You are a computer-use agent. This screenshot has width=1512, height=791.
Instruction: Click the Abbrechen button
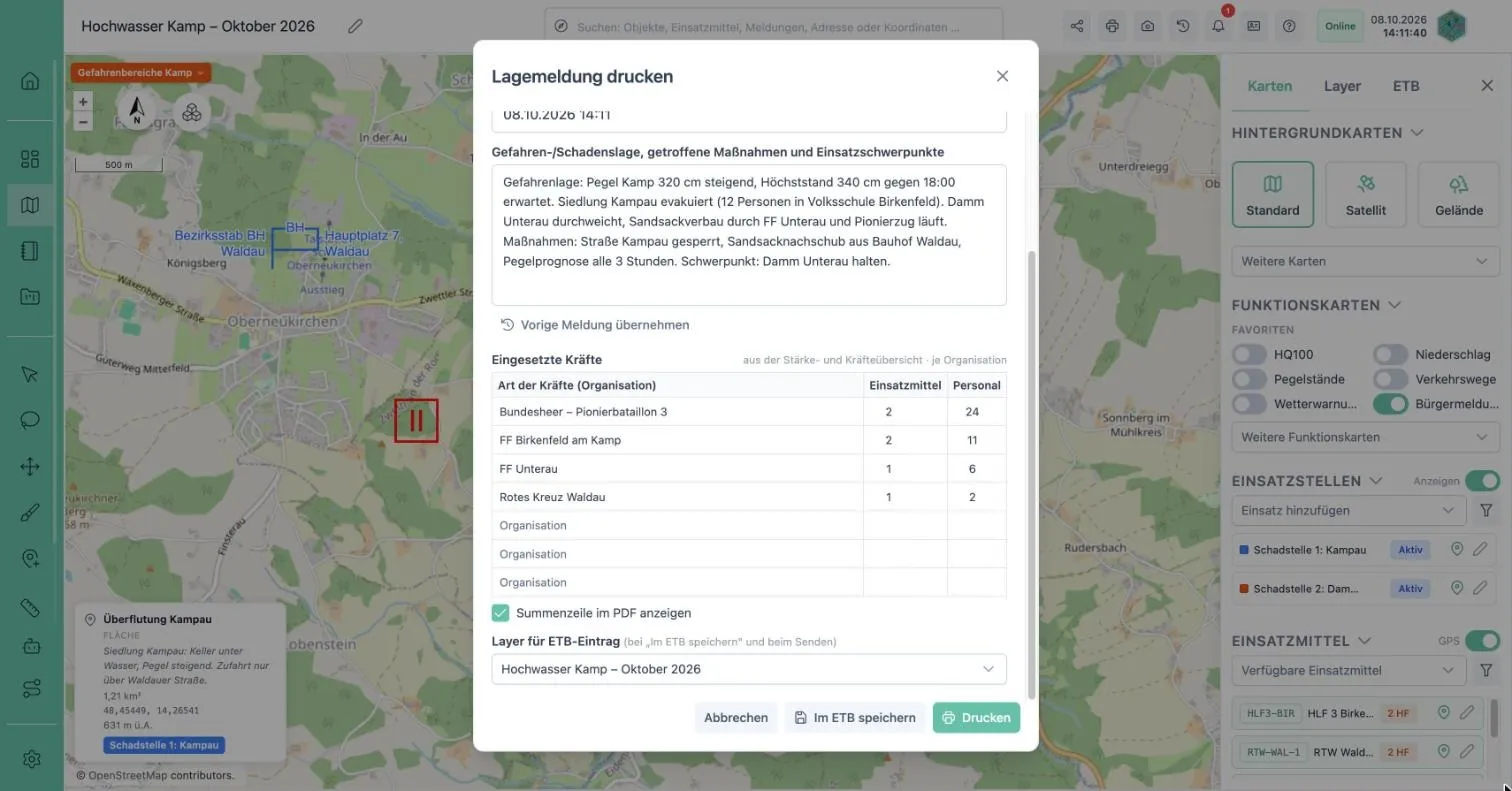pyautogui.click(x=736, y=717)
